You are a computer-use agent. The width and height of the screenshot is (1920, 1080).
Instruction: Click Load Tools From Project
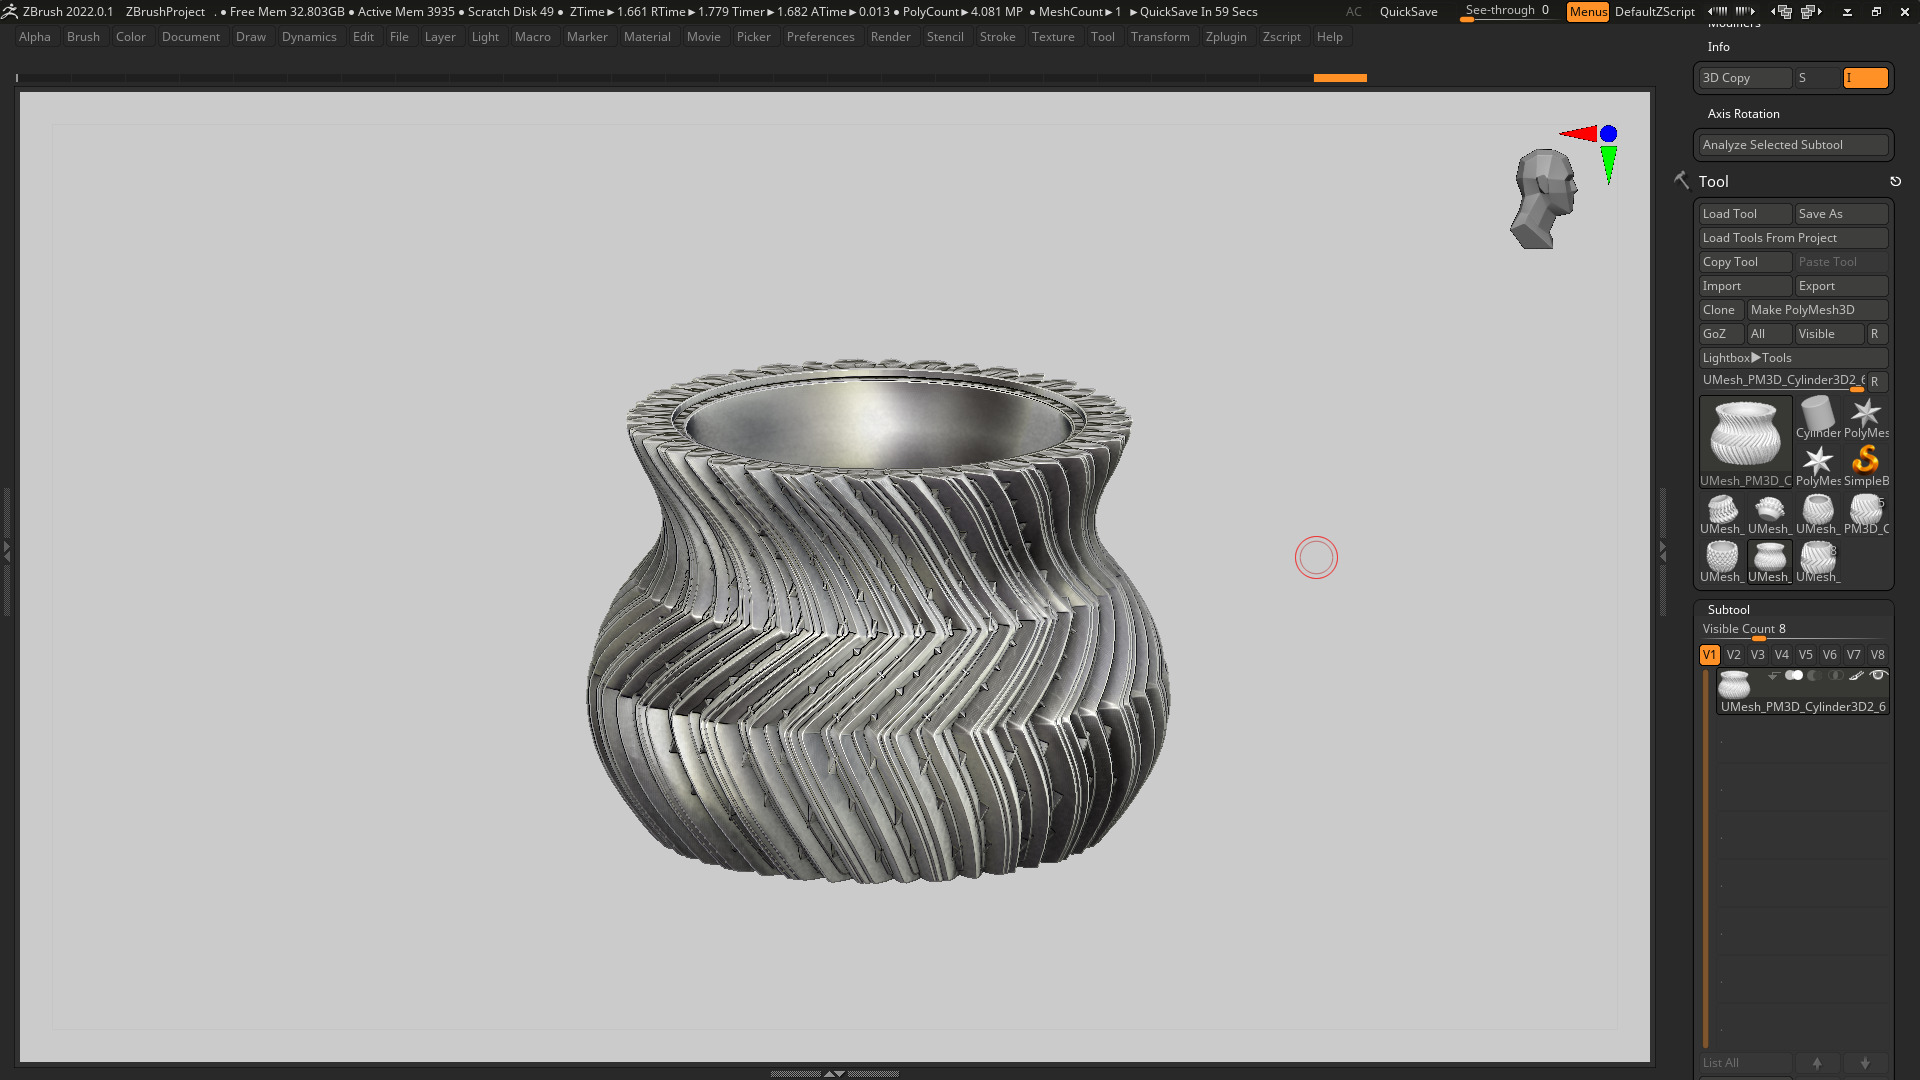[x=1793, y=238]
